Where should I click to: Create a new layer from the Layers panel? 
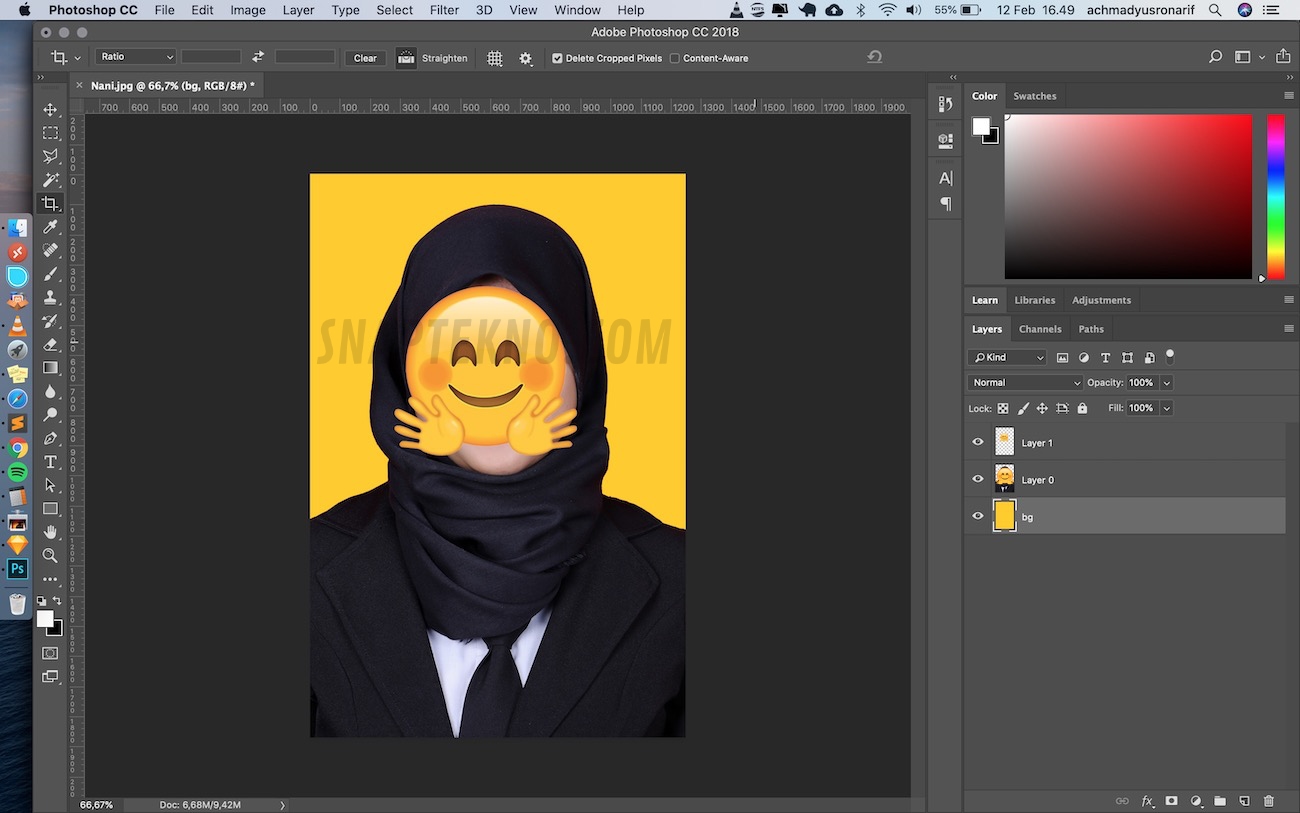(1244, 801)
